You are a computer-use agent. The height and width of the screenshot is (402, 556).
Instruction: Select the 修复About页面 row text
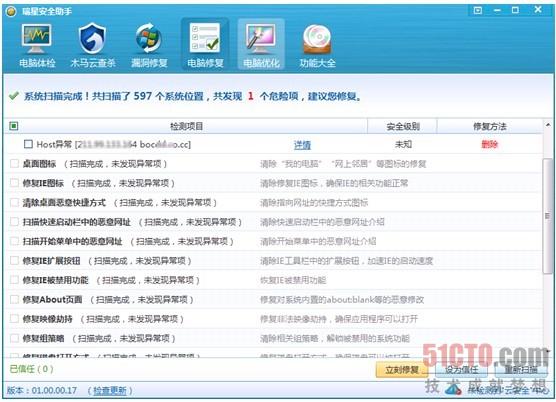click(x=52, y=300)
